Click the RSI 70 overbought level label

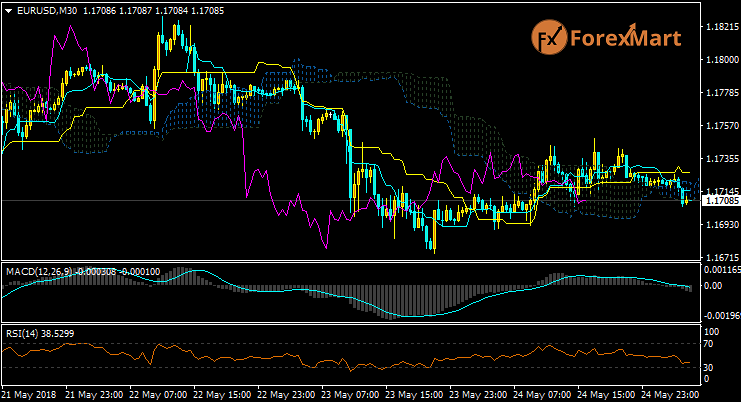710,344
